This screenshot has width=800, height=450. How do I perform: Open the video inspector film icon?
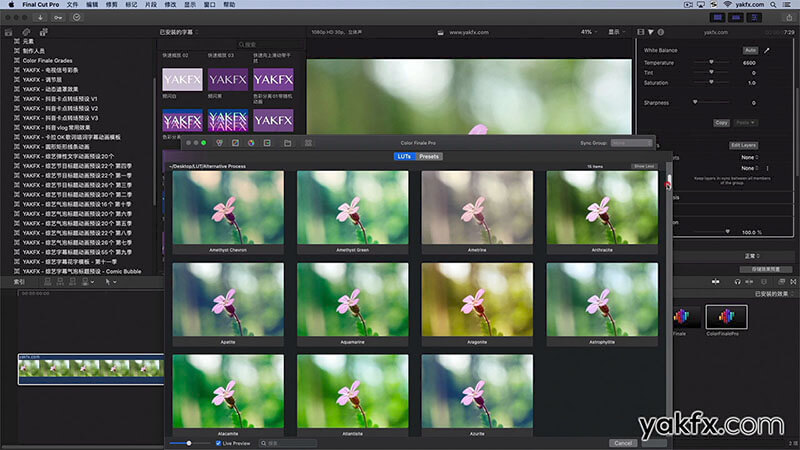click(641, 32)
